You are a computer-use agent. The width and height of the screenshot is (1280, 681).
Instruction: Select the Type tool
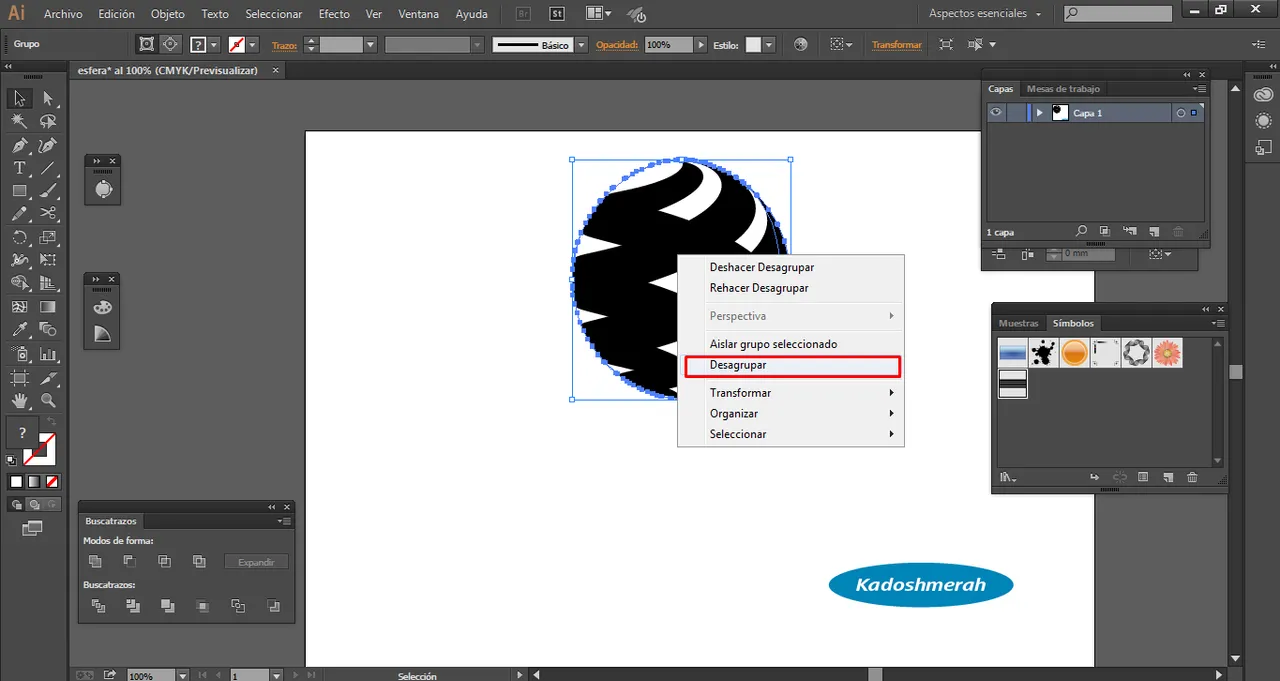click(19, 168)
